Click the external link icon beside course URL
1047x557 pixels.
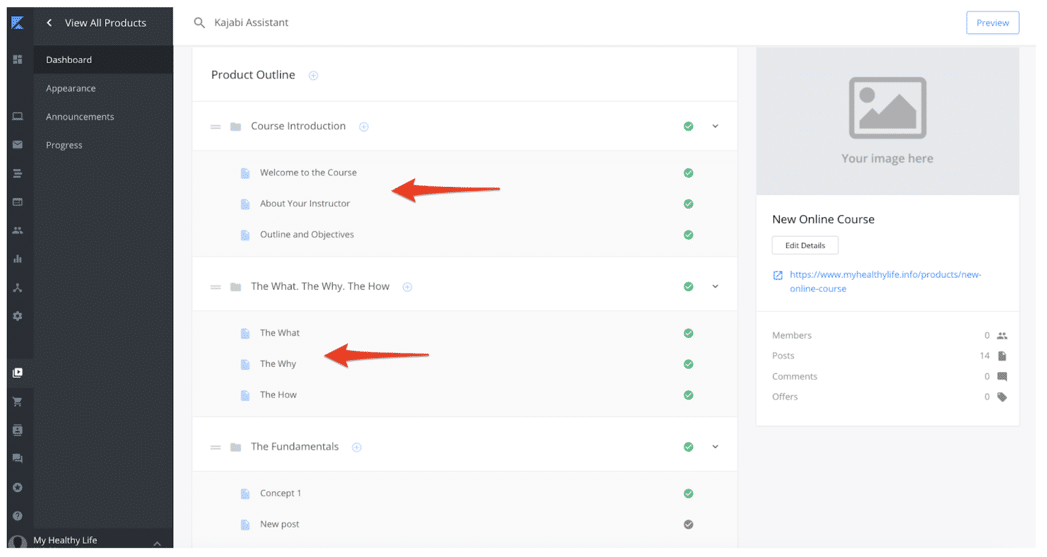[777, 275]
